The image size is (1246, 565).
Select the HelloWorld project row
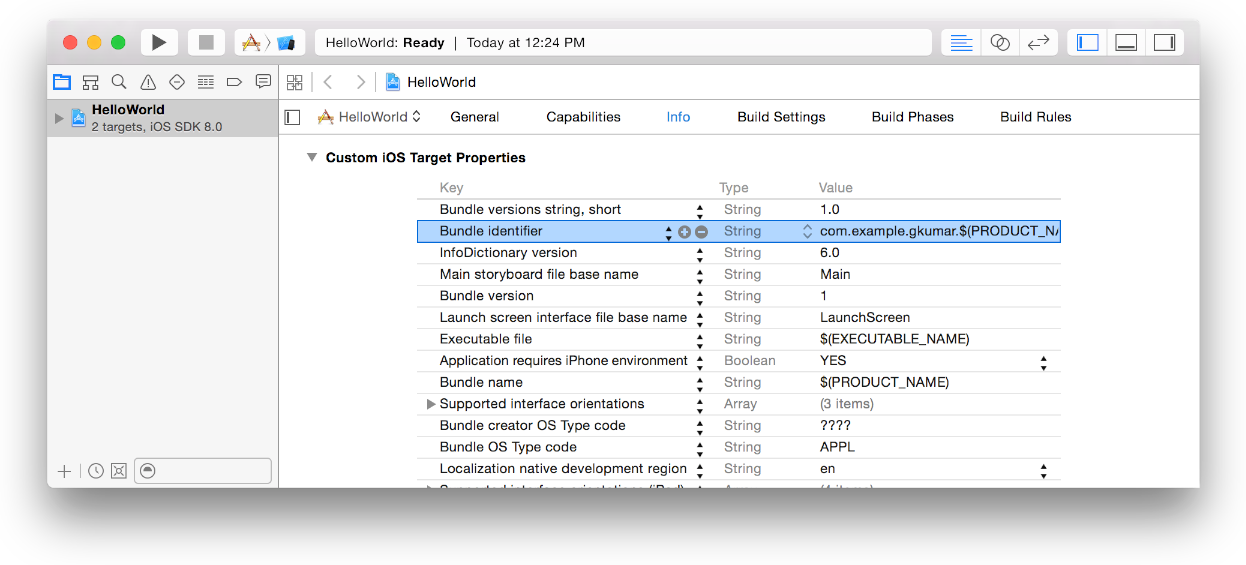[x=163, y=118]
